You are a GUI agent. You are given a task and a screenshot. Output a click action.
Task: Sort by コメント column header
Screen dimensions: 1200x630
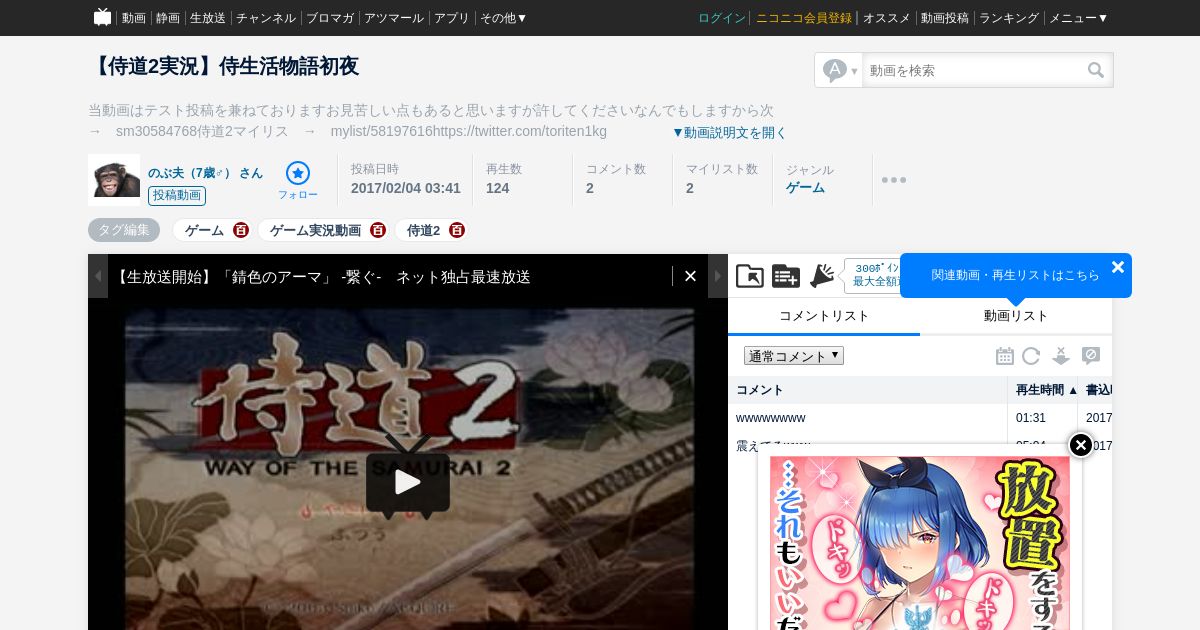click(868, 390)
